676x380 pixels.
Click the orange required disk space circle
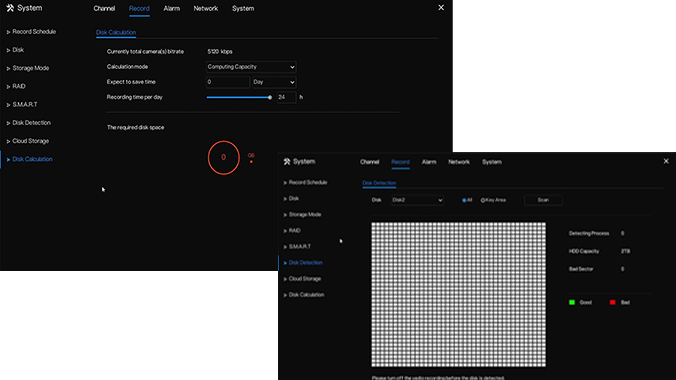pos(223,157)
